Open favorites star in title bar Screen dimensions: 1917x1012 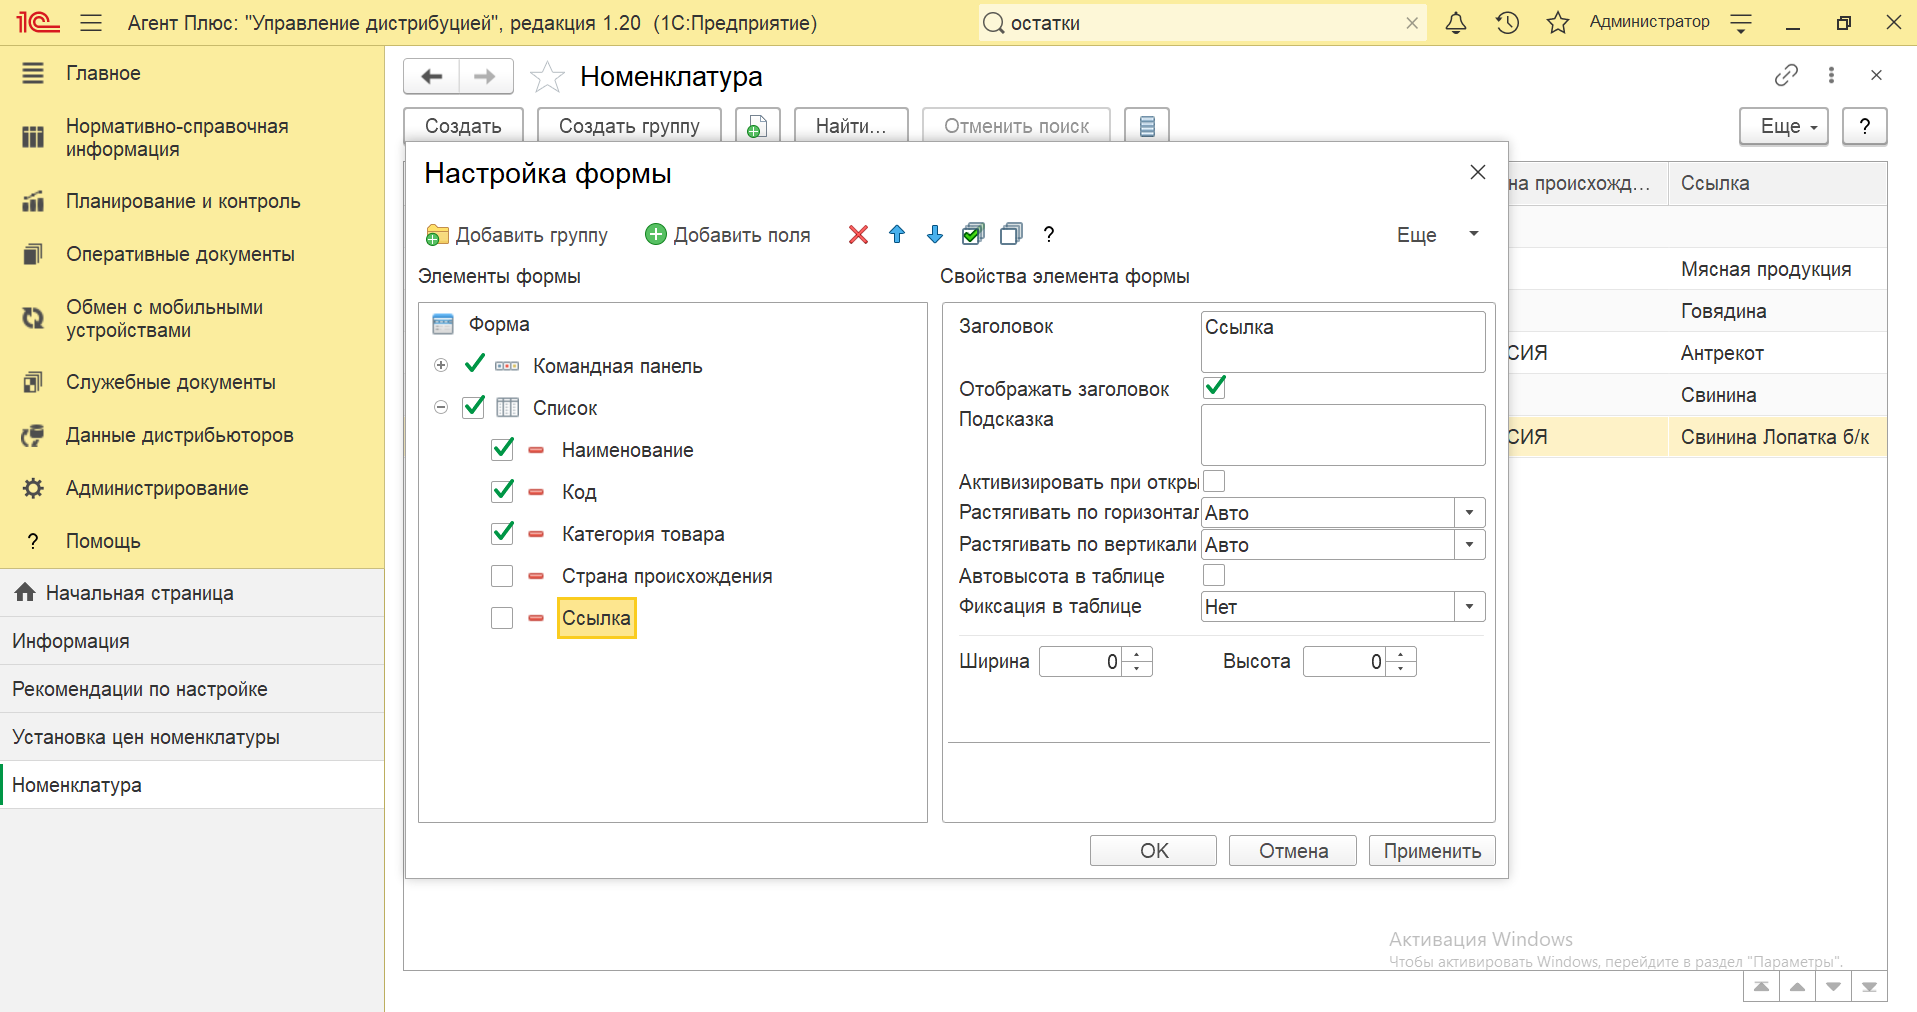[x=1558, y=22]
